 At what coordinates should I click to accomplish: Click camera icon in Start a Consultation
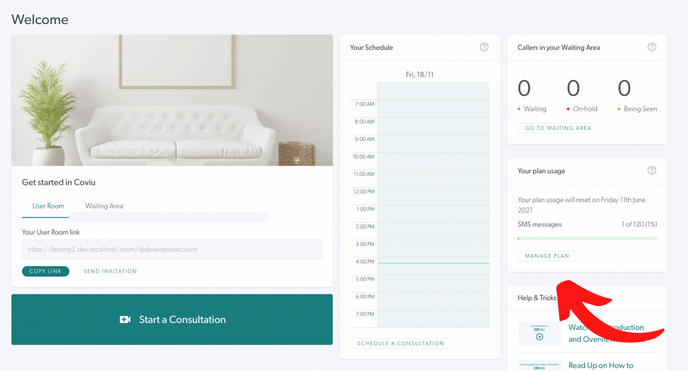(x=125, y=320)
